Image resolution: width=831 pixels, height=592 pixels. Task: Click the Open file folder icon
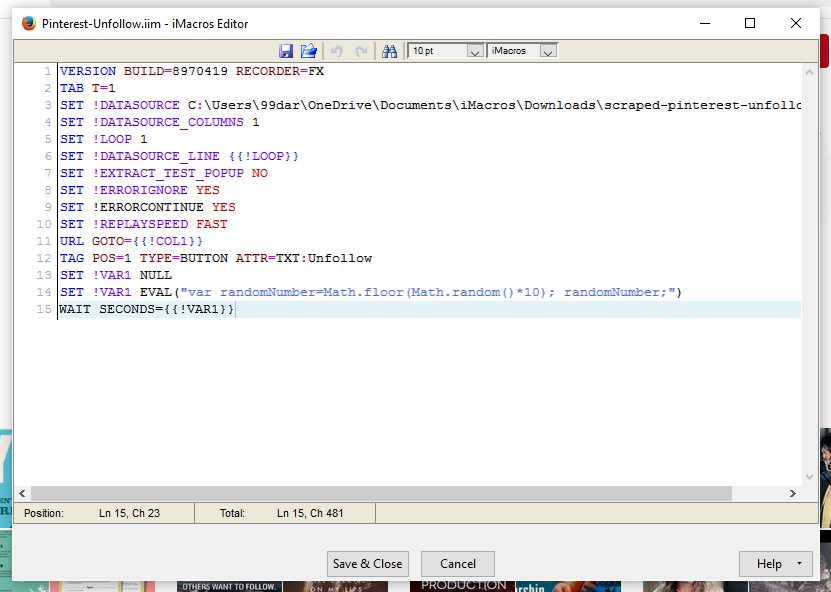[x=308, y=51]
